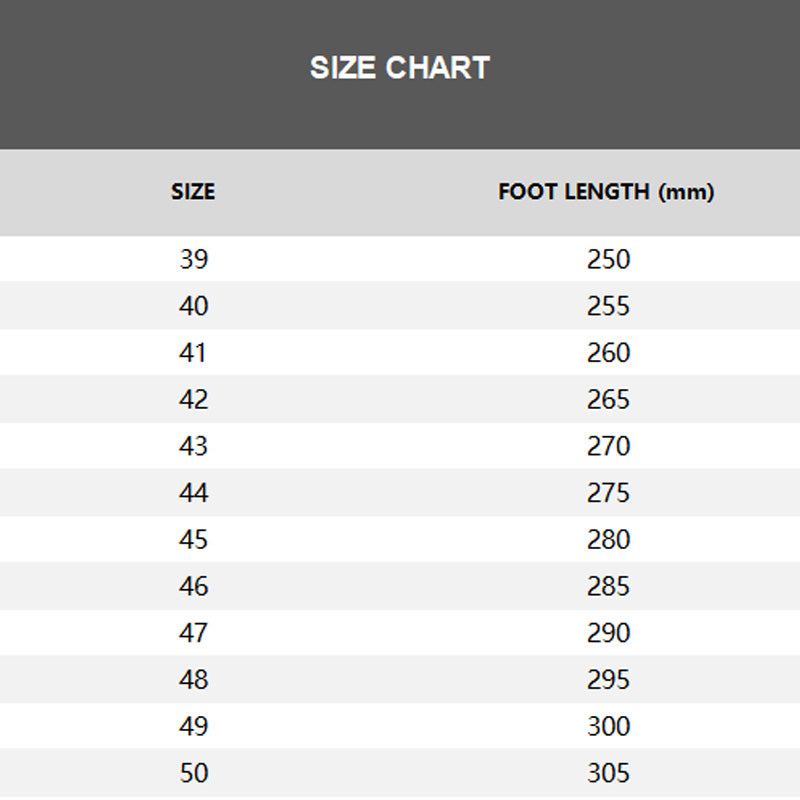Select size 40 cell
Image resolution: width=800 pixels, height=800 pixels.
pos(193,306)
